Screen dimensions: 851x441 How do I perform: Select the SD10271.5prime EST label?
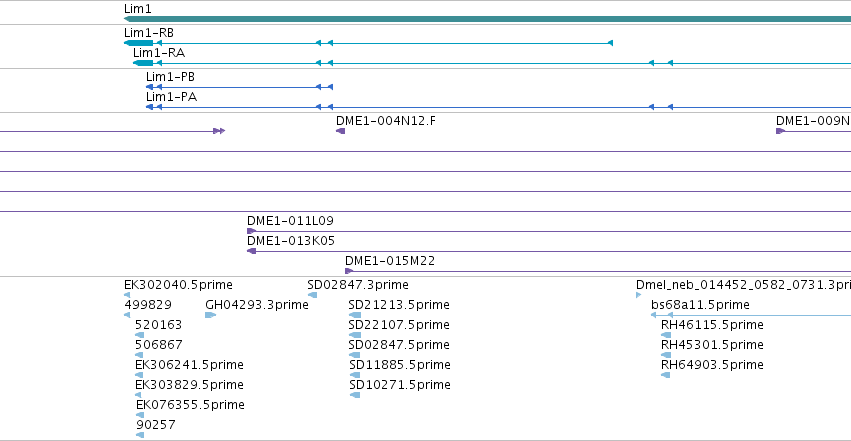pos(400,385)
